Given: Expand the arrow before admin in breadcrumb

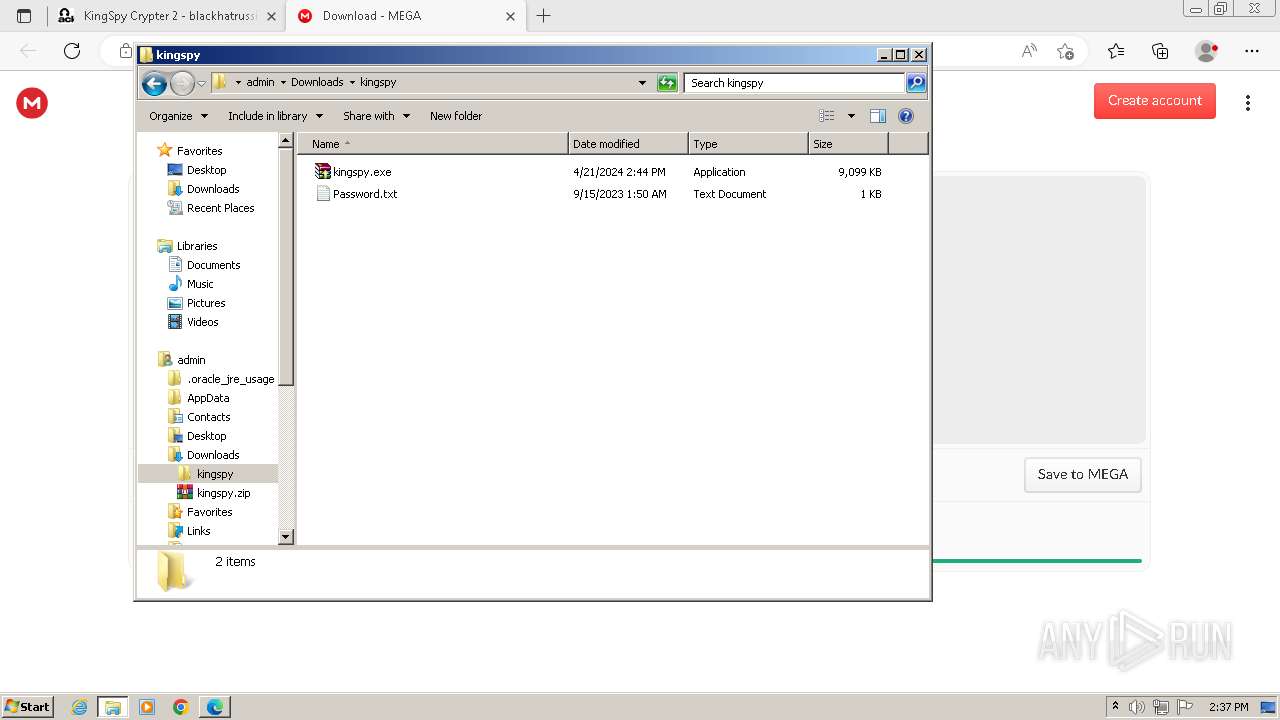Looking at the screenshot, I should (238, 83).
